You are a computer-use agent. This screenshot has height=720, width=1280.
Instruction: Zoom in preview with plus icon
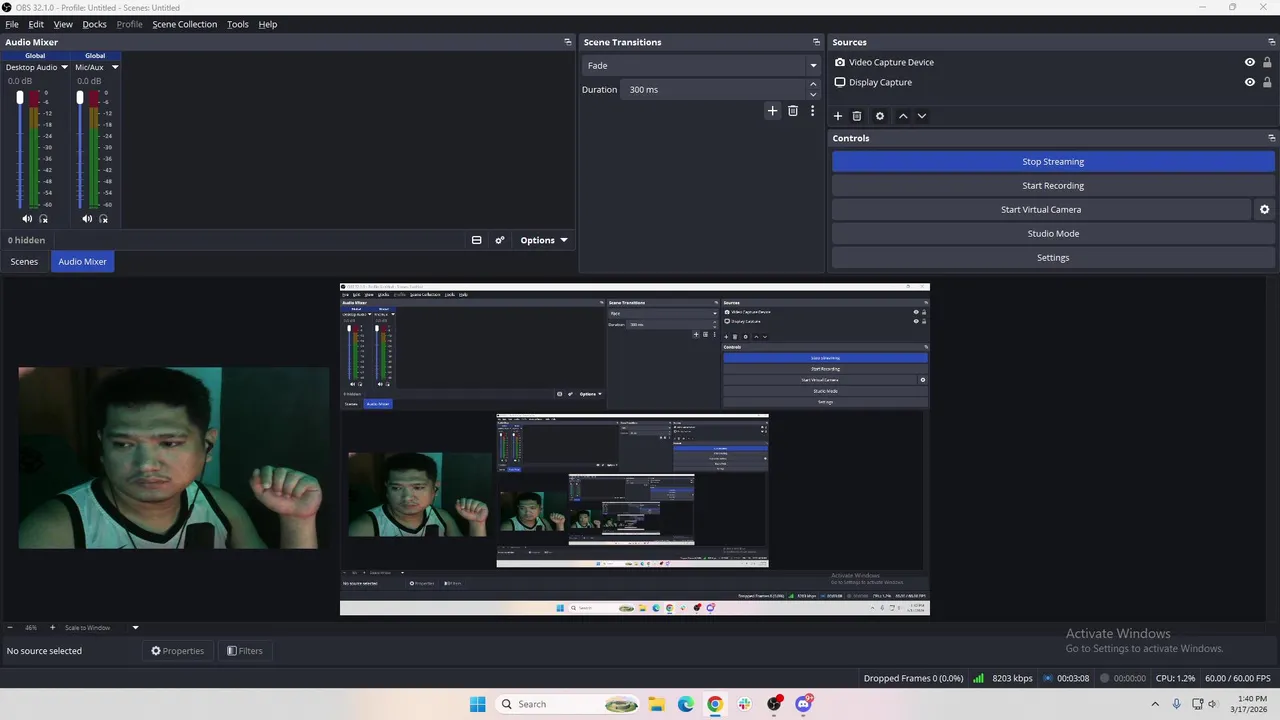coord(52,628)
